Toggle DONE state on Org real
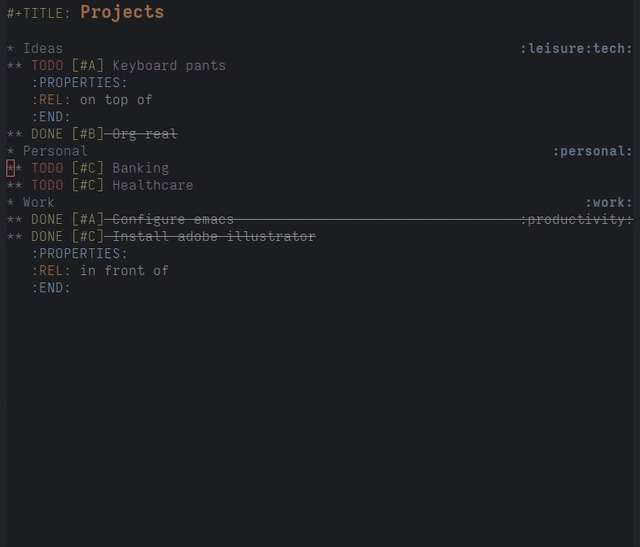Image resolution: width=640 pixels, height=547 pixels. (x=47, y=134)
